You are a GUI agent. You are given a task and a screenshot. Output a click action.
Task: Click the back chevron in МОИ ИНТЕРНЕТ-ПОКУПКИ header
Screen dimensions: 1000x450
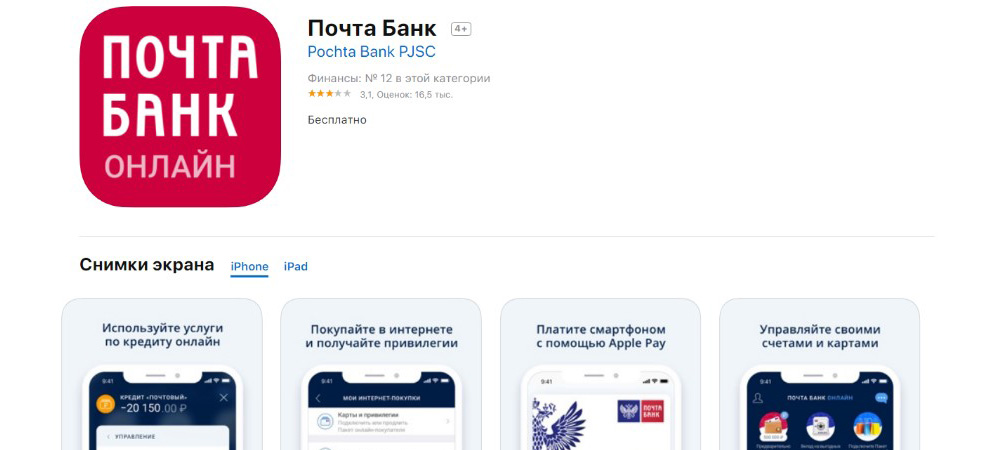tap(318, 398)
